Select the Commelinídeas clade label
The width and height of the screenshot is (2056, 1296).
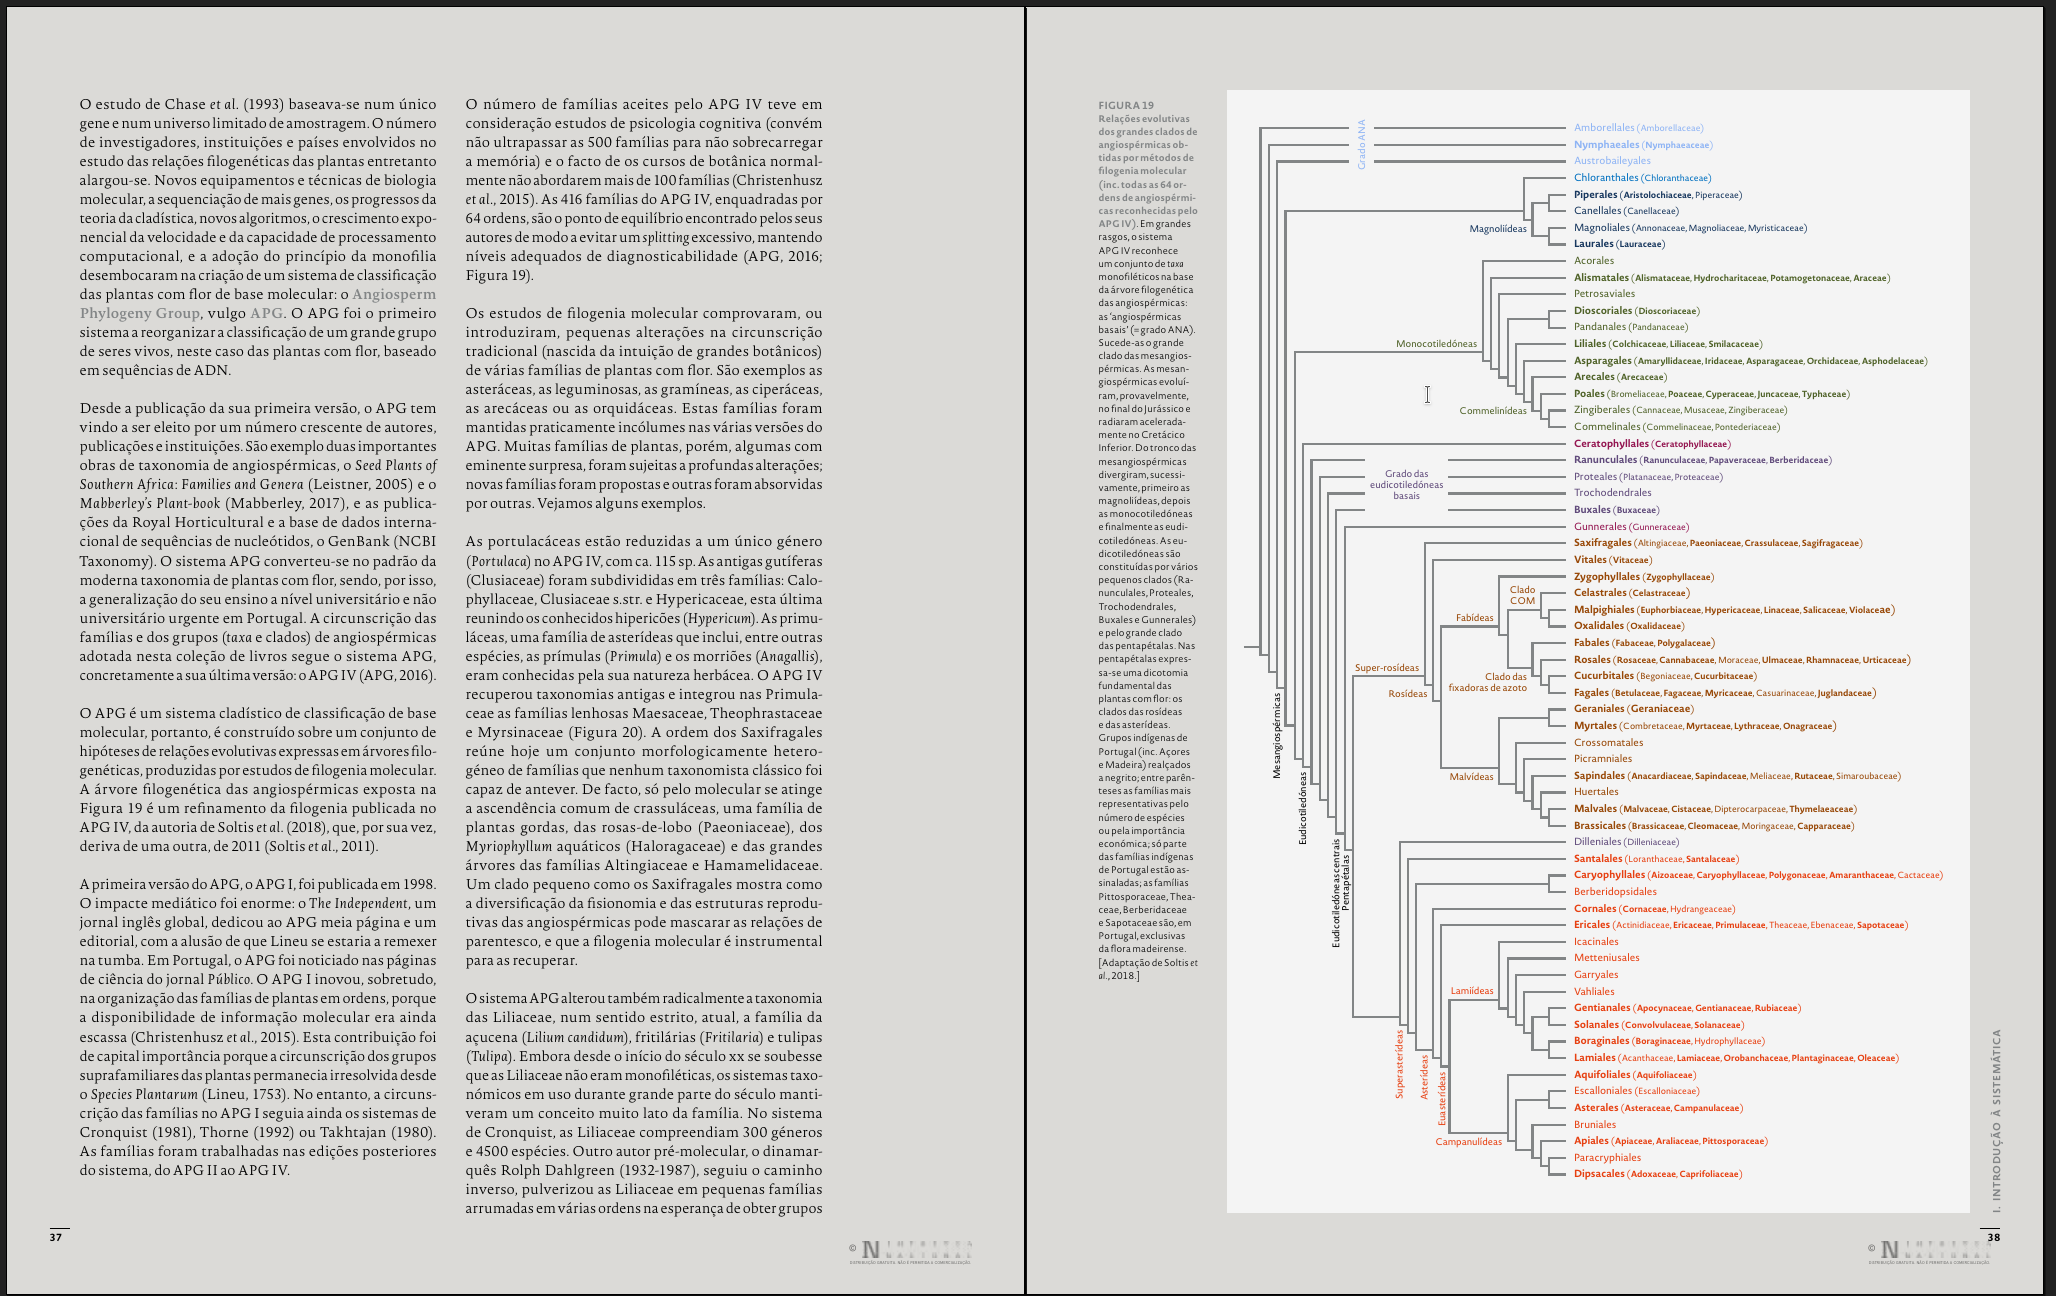click(1492, 411)
